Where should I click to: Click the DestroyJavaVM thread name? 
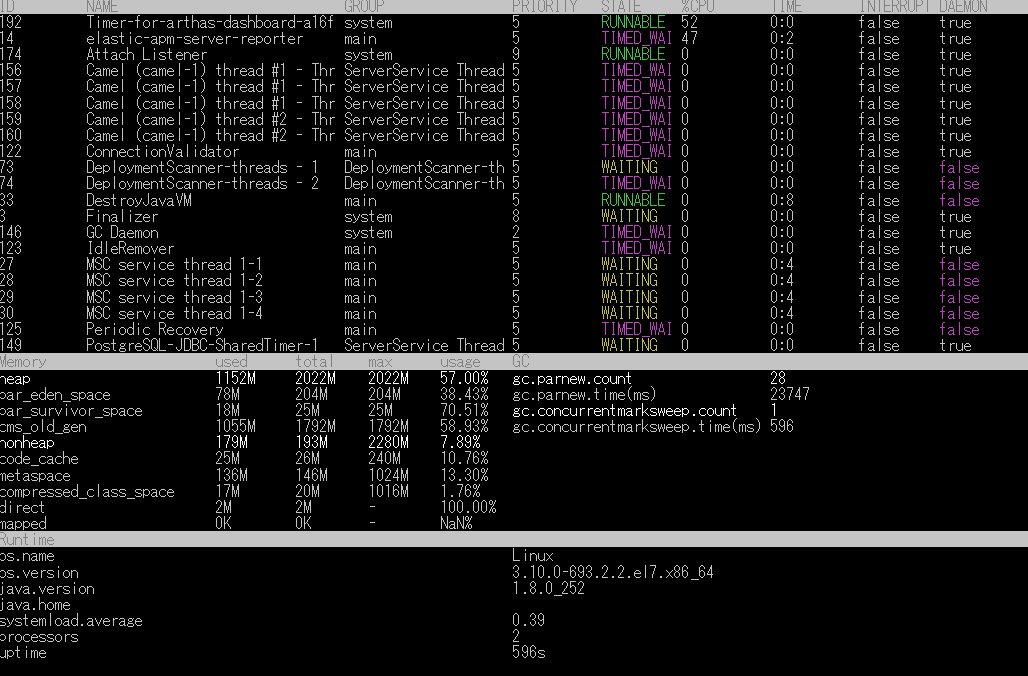(138, 200)
